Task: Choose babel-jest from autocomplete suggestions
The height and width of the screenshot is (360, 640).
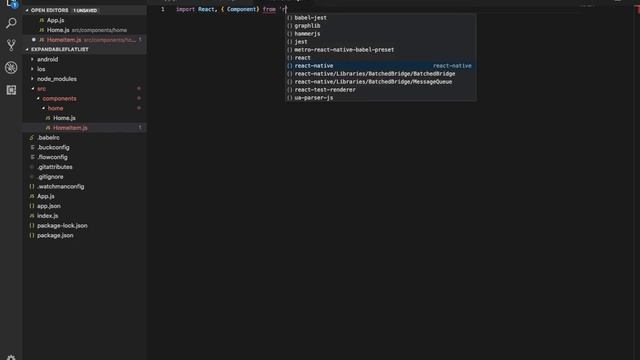Action: 380,18
